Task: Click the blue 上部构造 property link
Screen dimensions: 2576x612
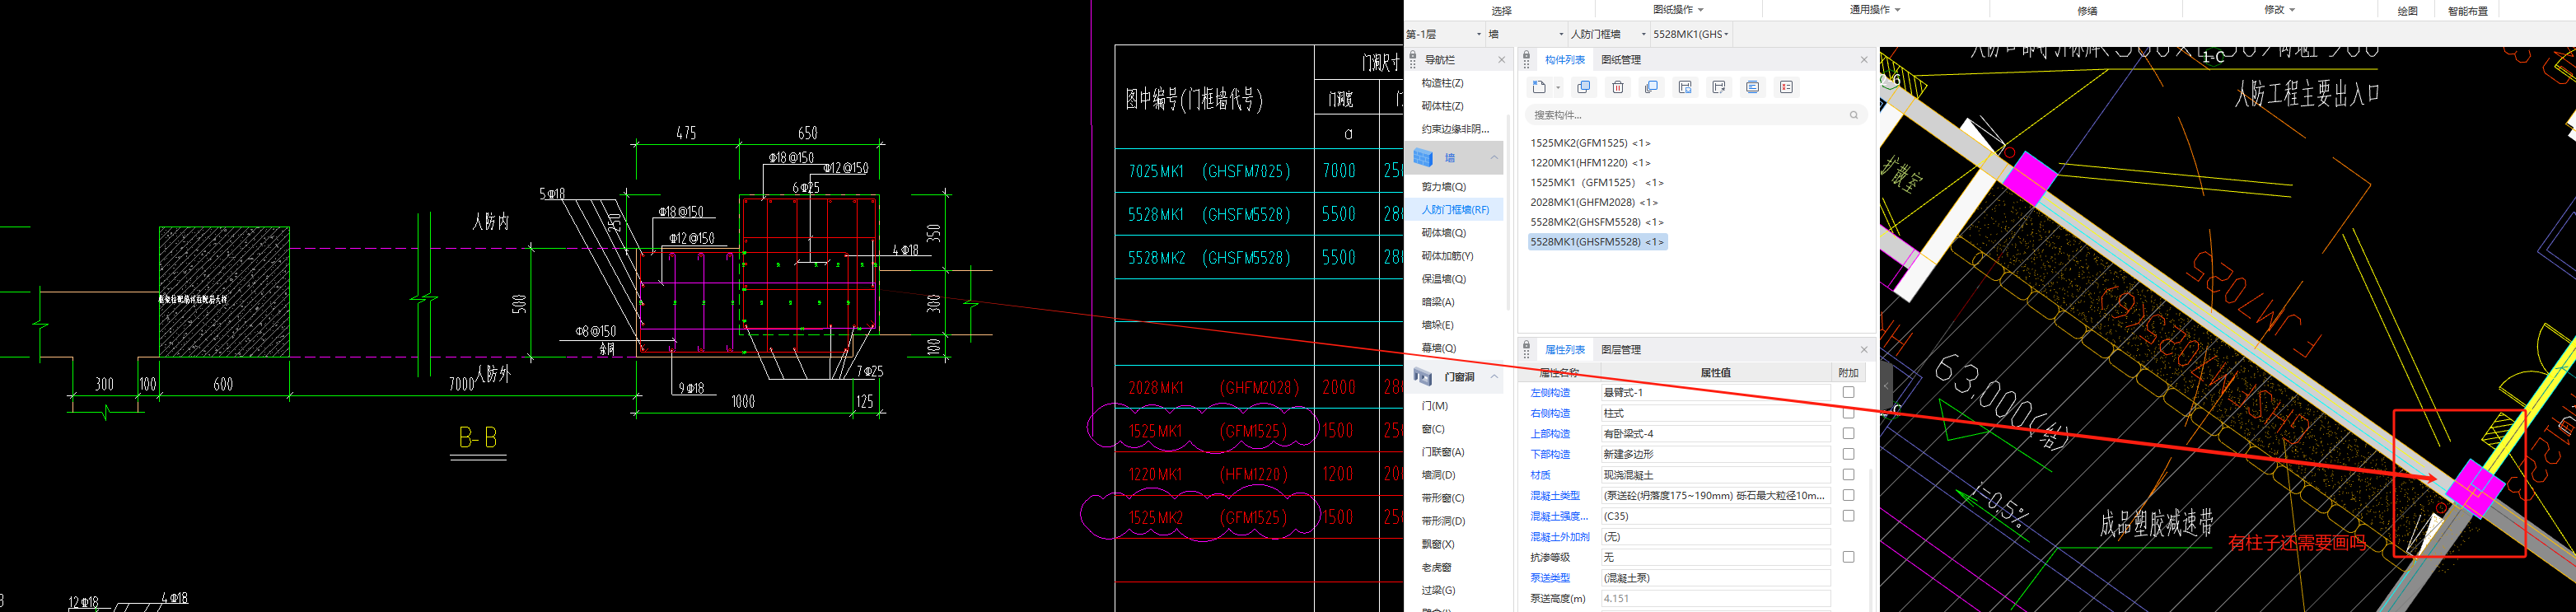Action: 1550,434
